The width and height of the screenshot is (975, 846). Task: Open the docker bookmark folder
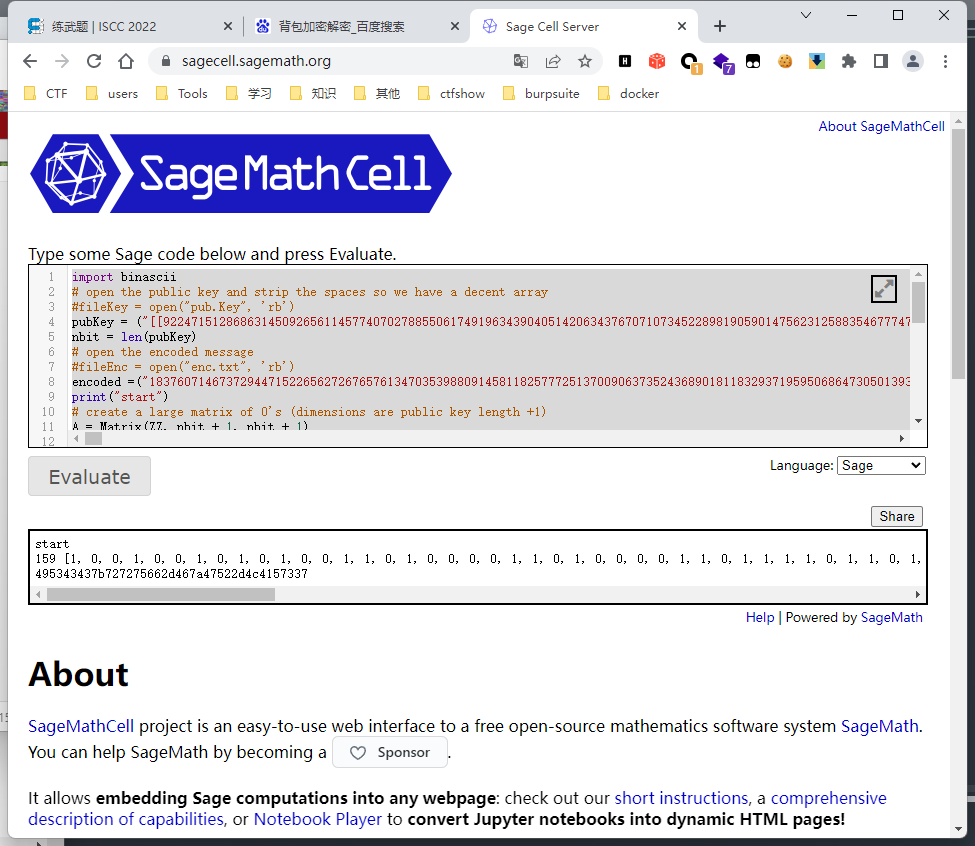tap(629, 93)
